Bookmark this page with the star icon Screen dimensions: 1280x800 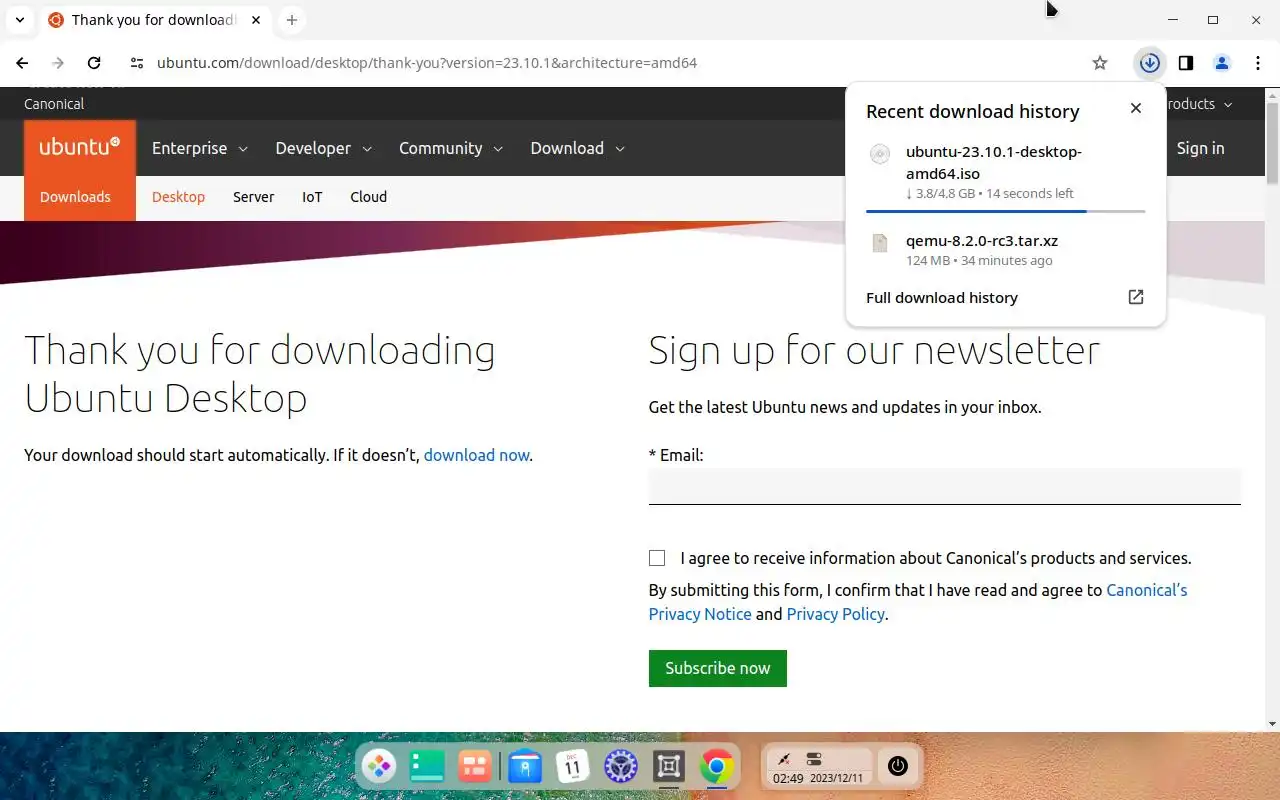coord(1100,63)
